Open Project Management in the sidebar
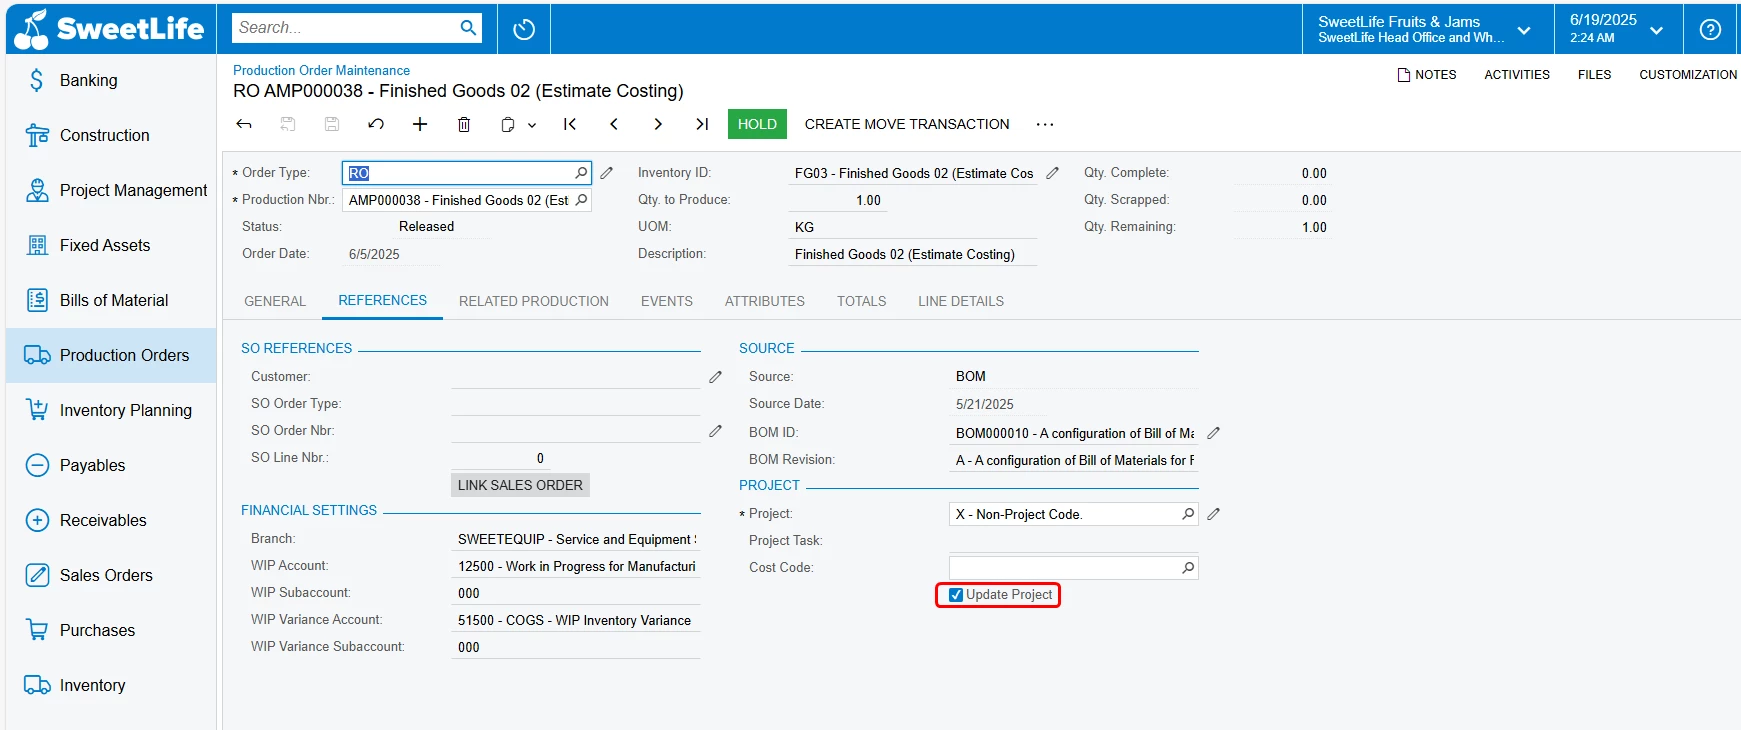 click(x=111, y=190)
